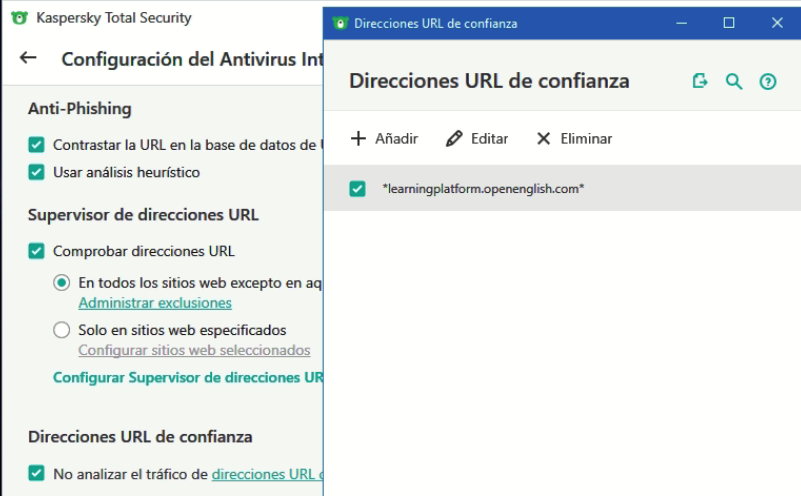Disable Usar análisis heurístico

36,172
